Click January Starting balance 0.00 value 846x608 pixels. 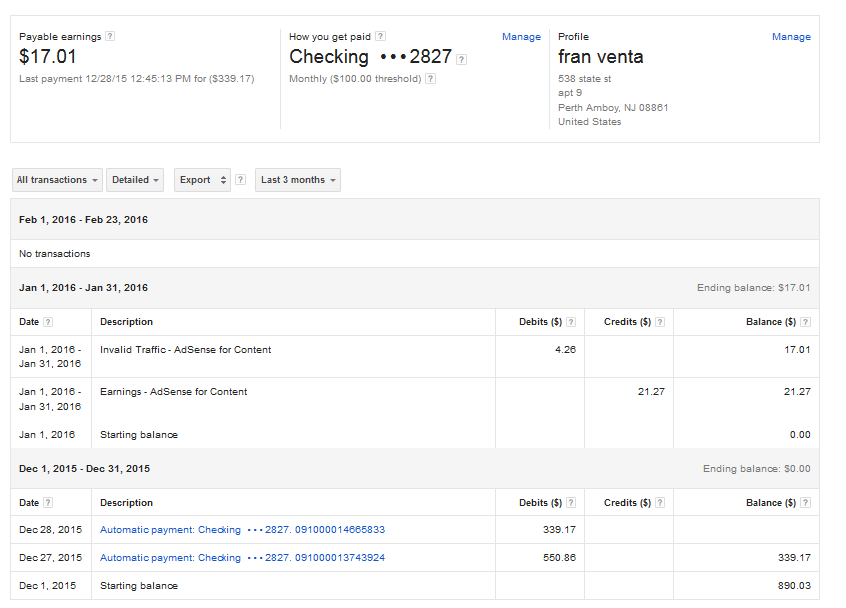pos(800,435)
